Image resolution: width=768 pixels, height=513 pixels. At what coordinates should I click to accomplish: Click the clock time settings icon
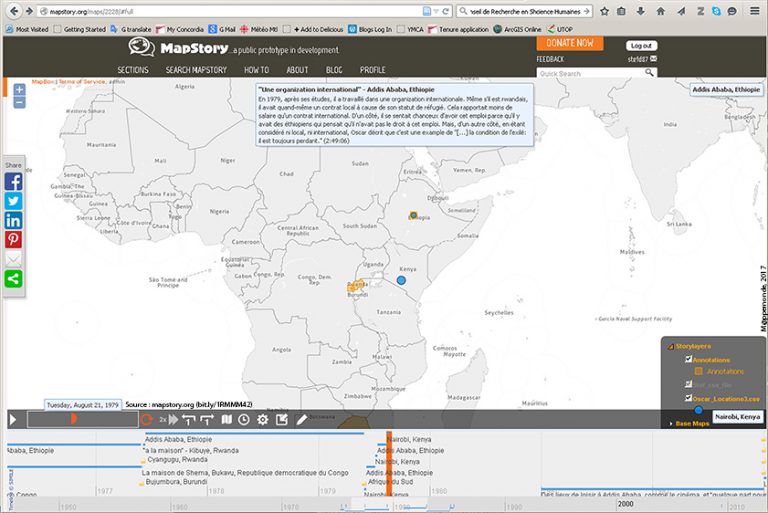[x=244, y=419]
